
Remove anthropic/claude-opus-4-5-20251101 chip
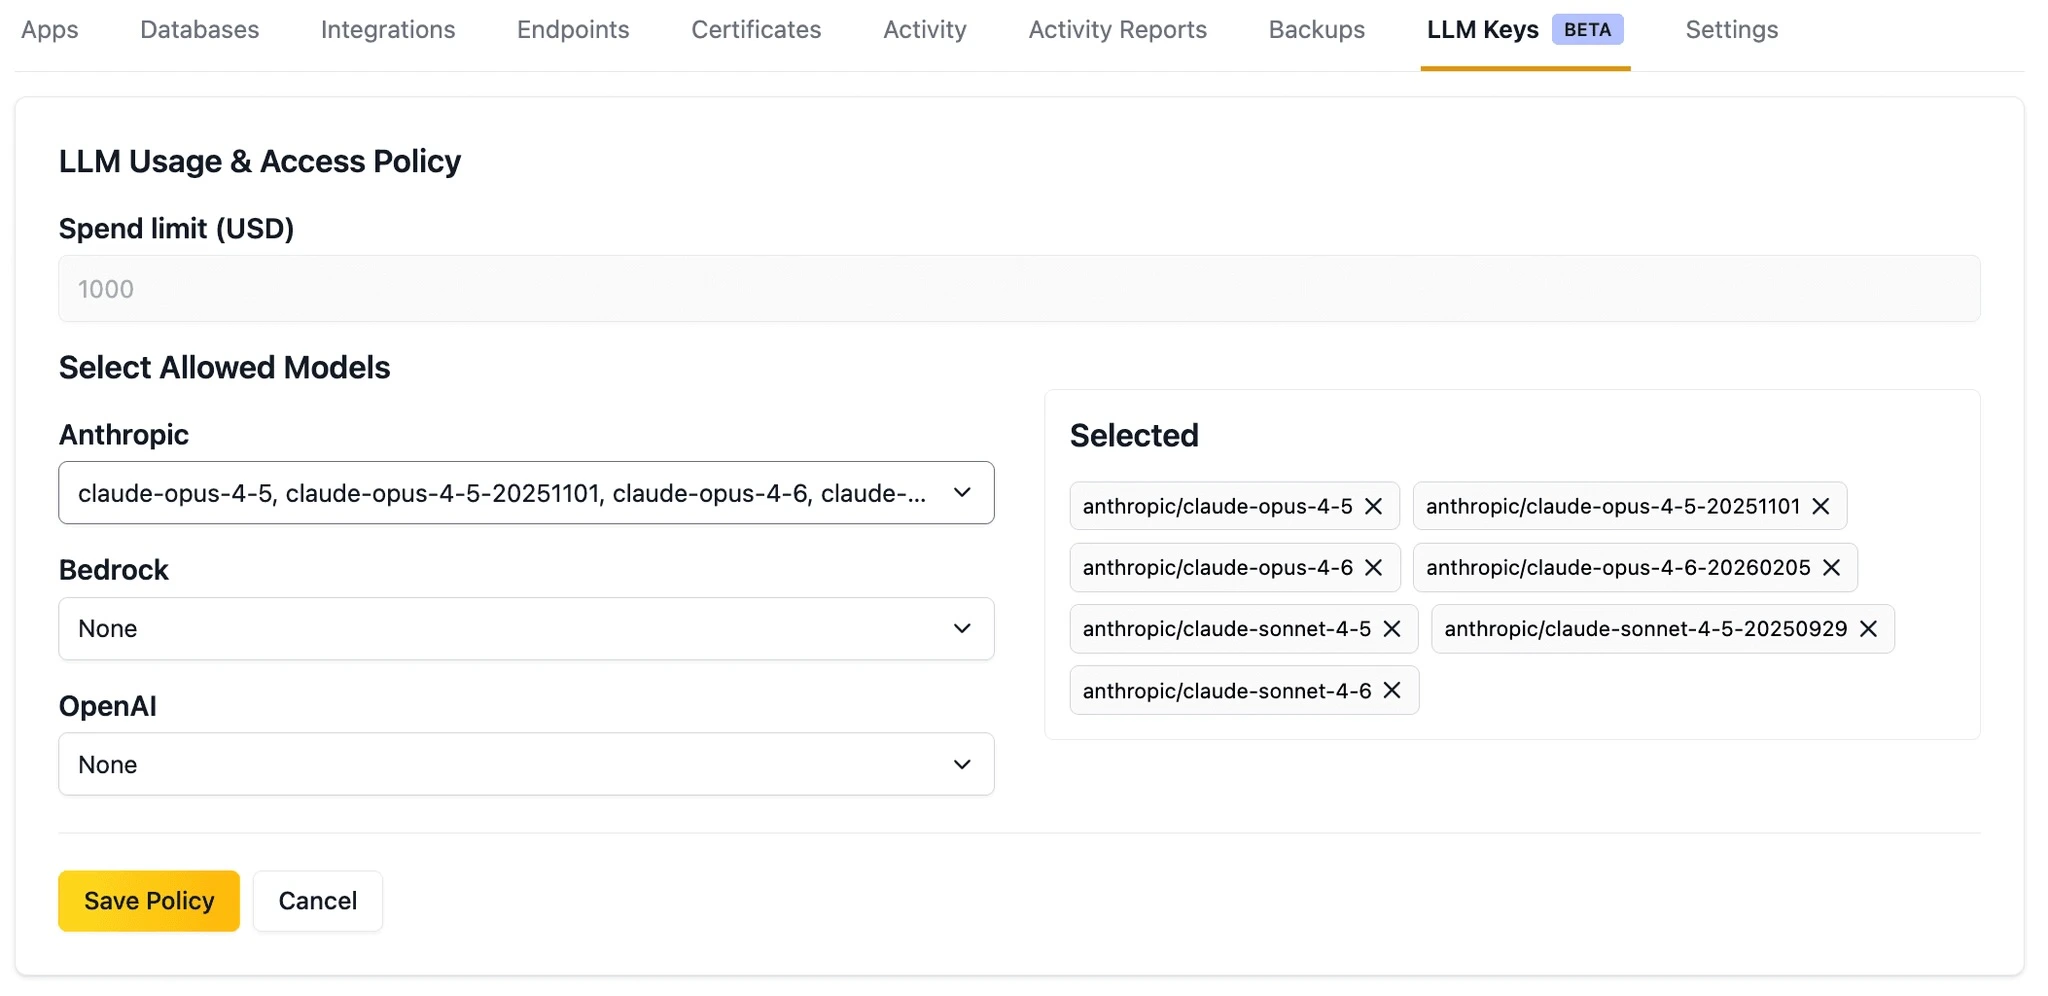[x=1821, y=506]
